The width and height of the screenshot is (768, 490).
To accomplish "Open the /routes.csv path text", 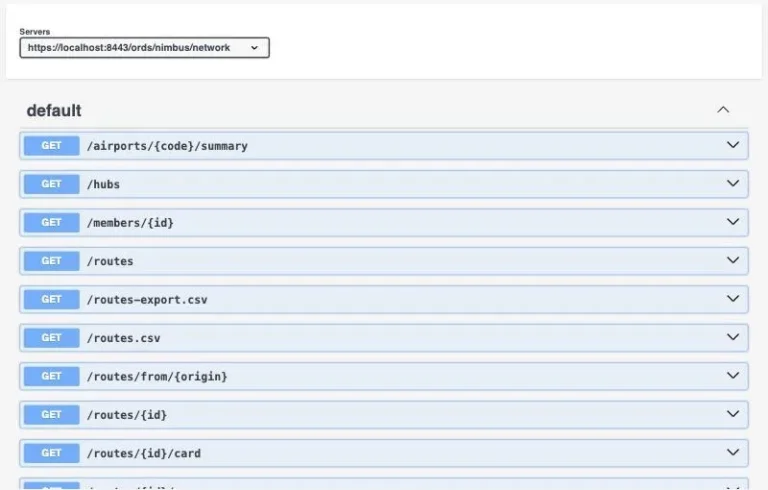I will tap(123, 338).
